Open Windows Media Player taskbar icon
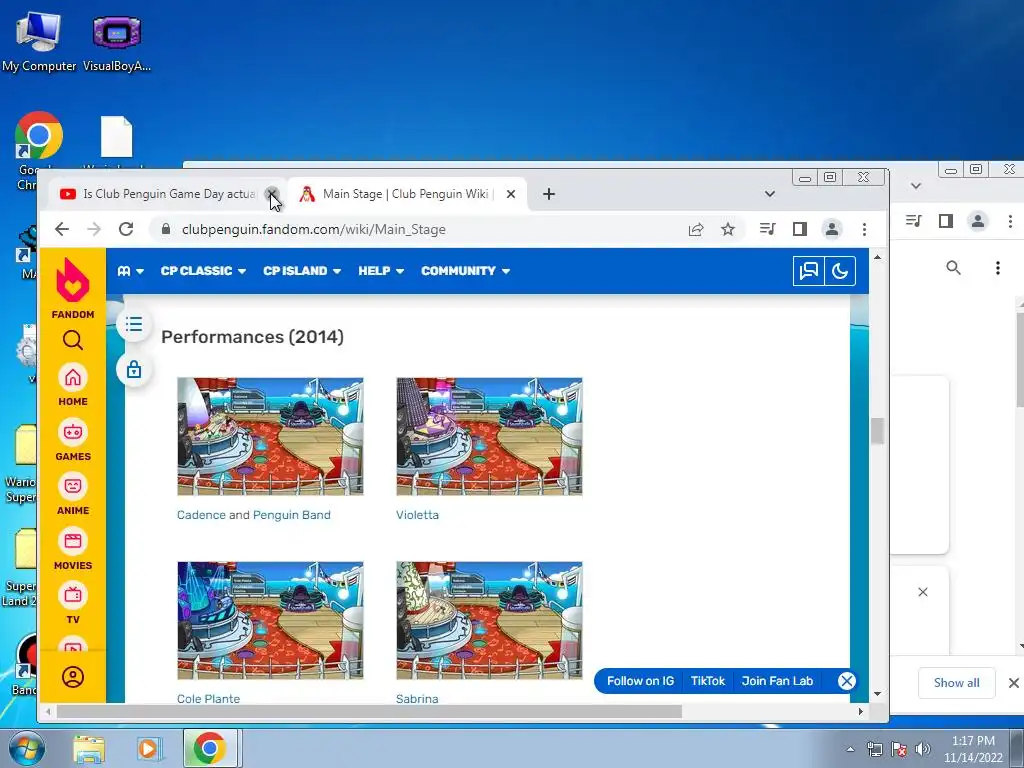 pos(150,748)
